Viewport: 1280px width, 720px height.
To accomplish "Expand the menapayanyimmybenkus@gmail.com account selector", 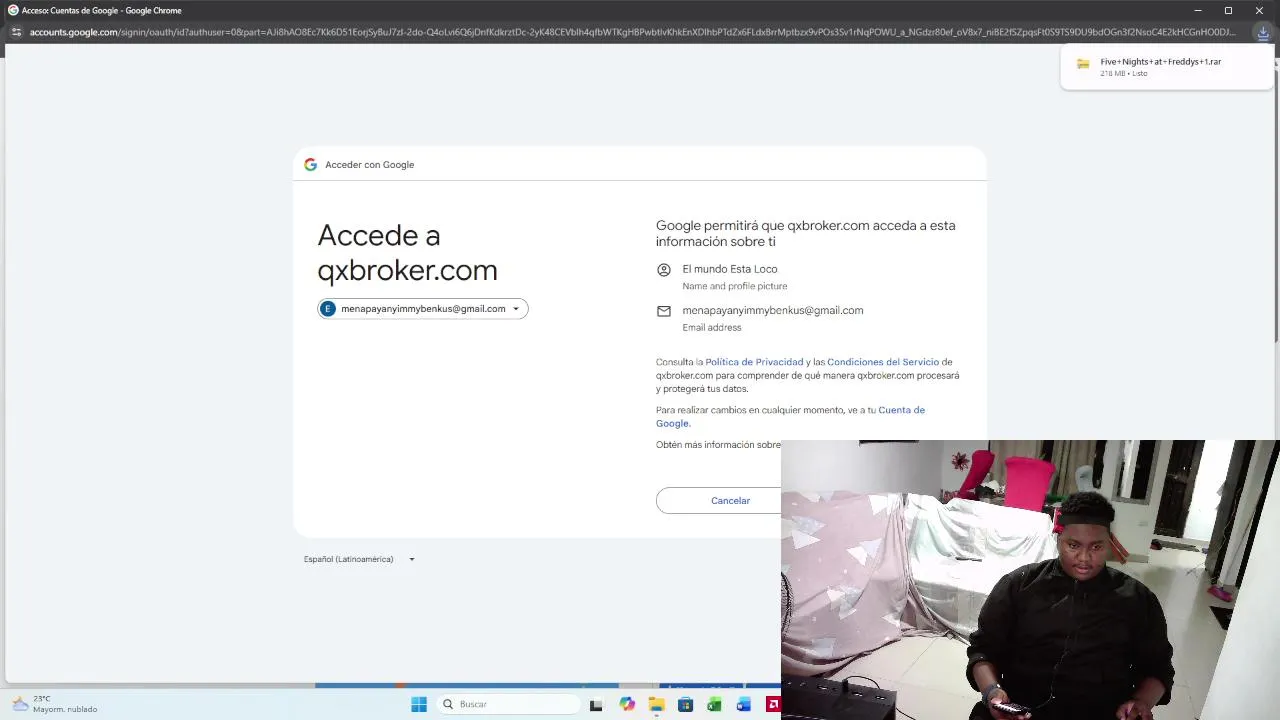I will coord(423,309).
